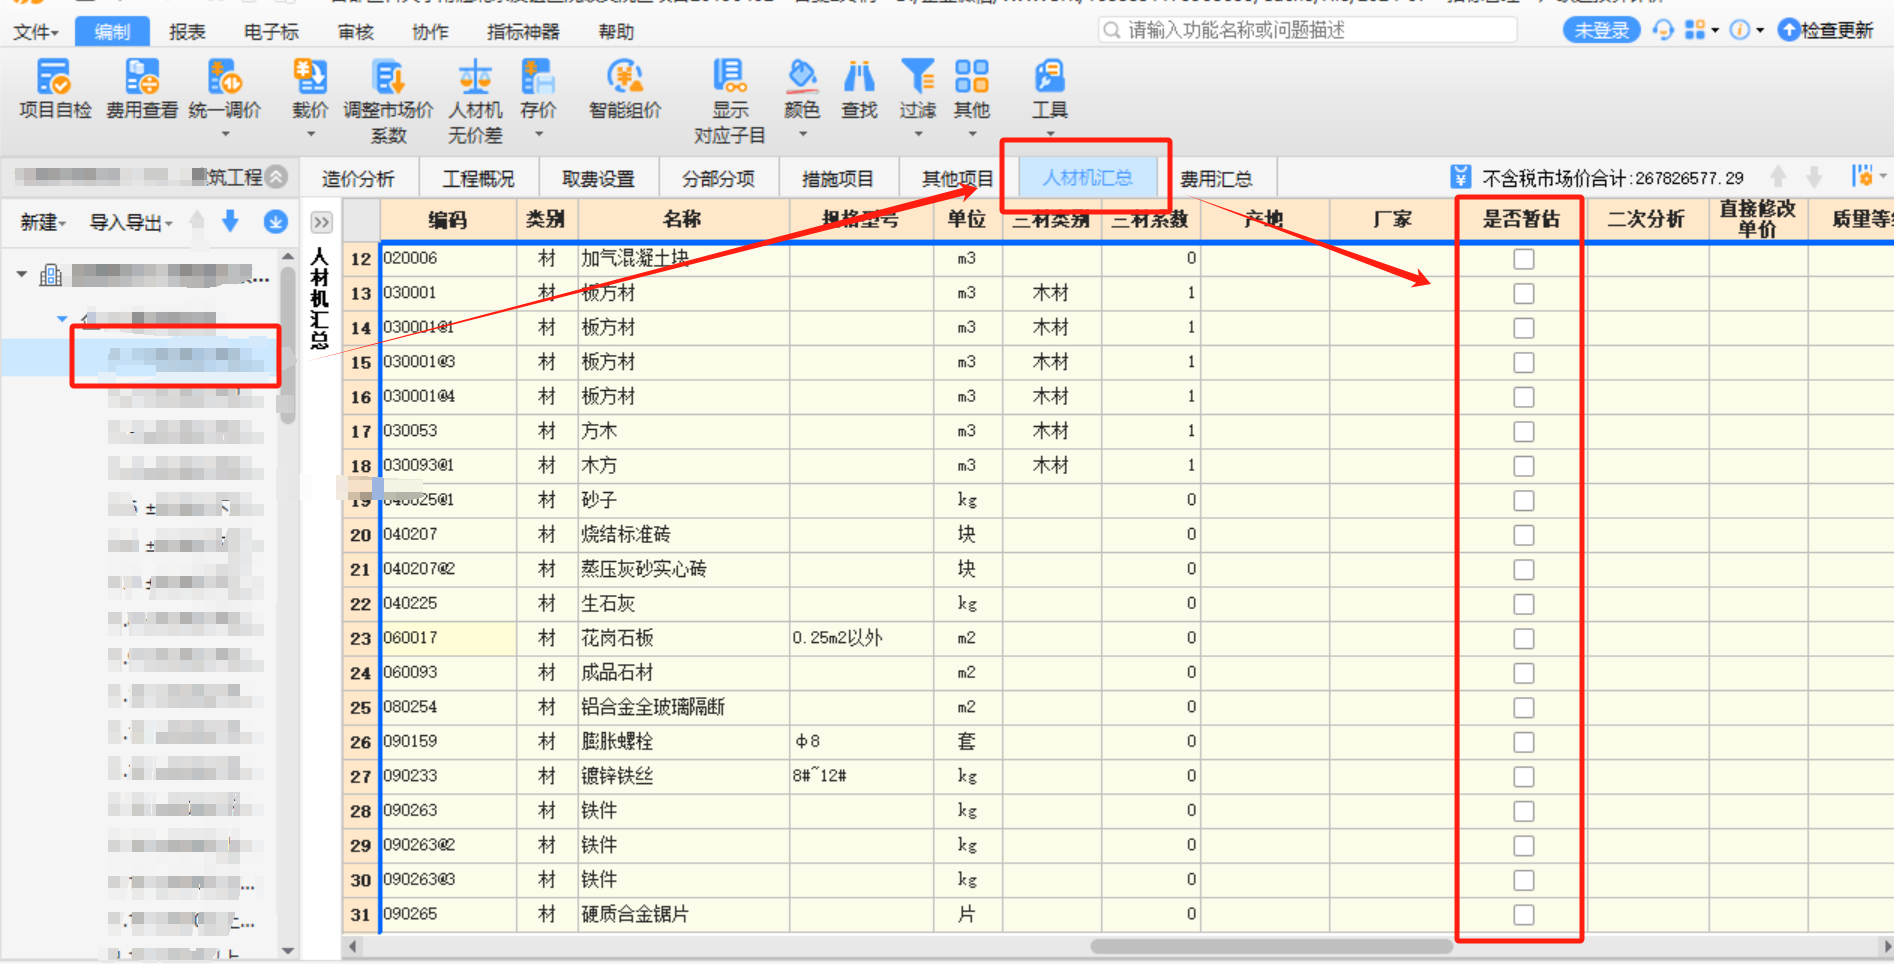
Task: Click 人材机无价差 balance icon
Action: [x=475, y=77]
